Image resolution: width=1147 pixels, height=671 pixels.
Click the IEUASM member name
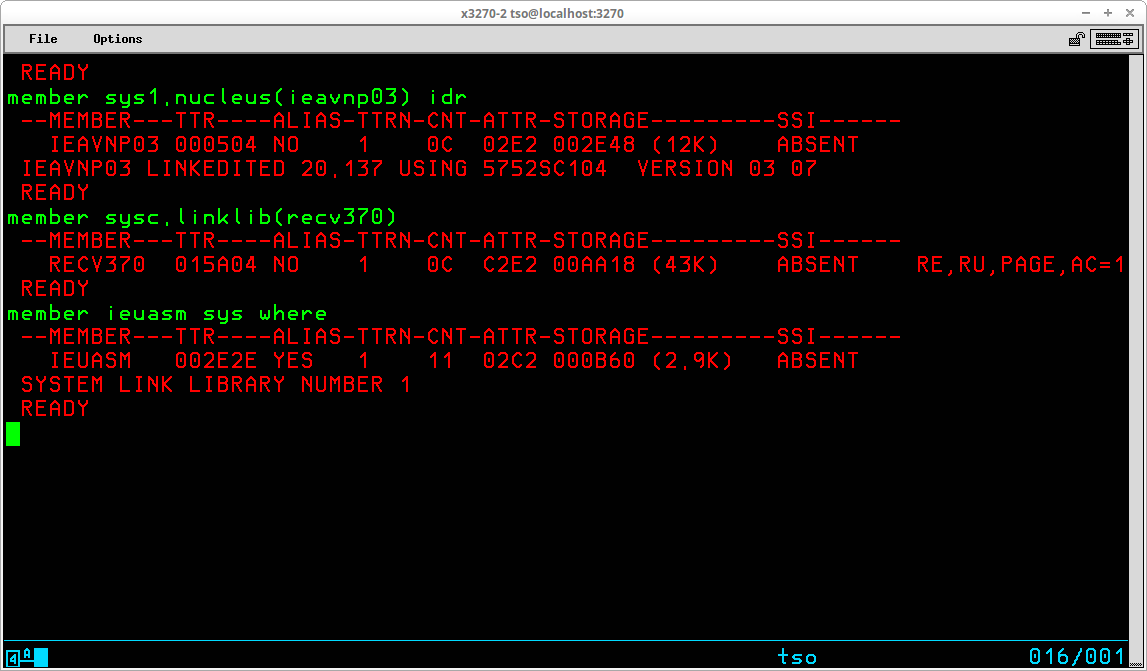pyautogui.click(x=90, y=361)
